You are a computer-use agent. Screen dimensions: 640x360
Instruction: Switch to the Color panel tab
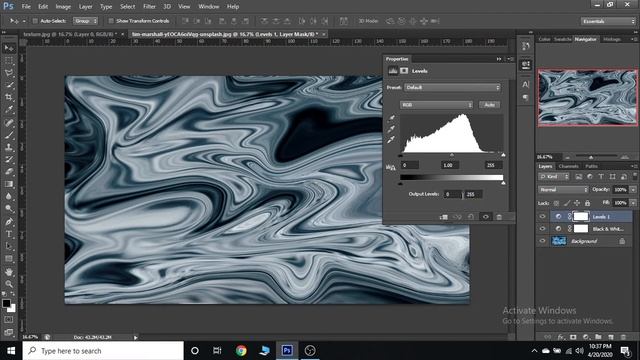click(544, 39)
